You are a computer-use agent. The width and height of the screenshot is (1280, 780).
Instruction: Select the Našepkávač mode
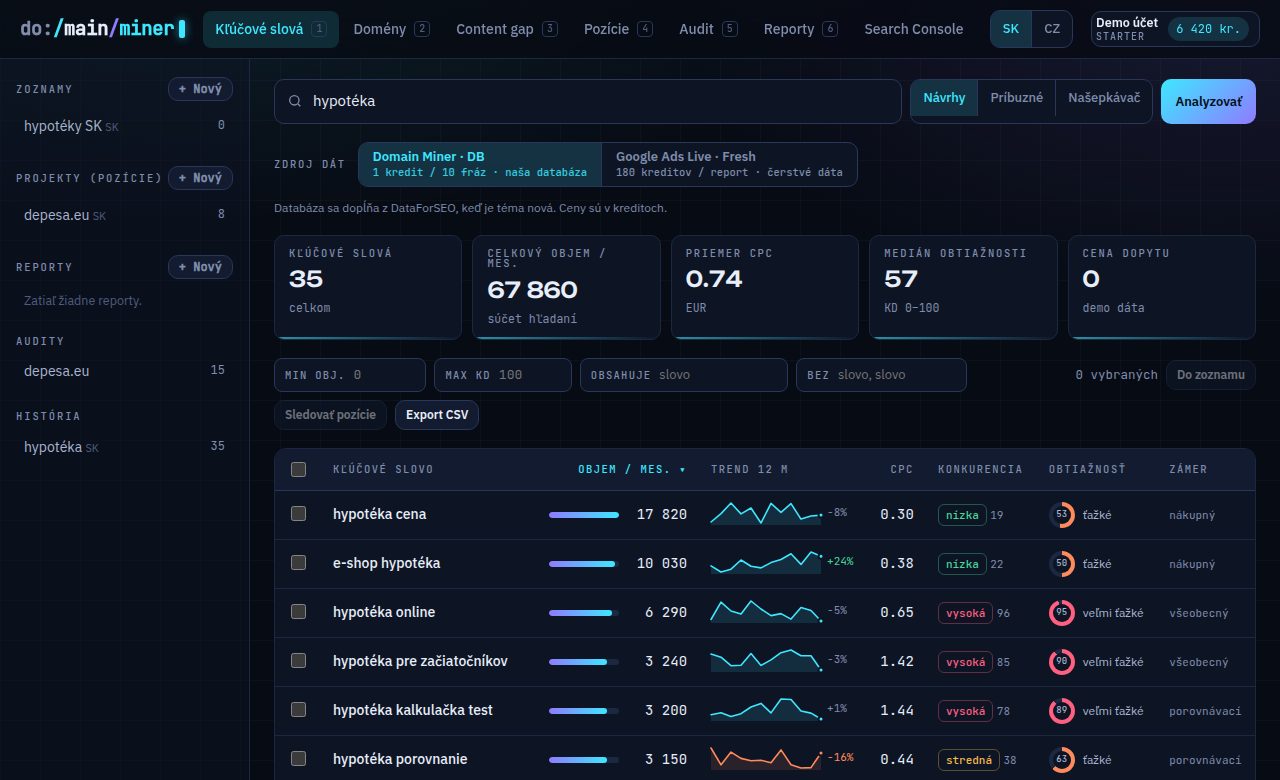click(1104, 98)
